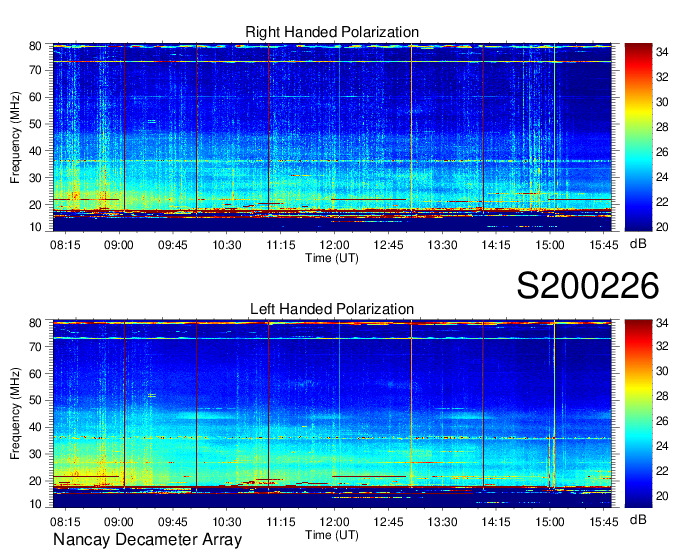
Task: Click the 50 MHz tick on the top plot
Action: click(35, 124)
